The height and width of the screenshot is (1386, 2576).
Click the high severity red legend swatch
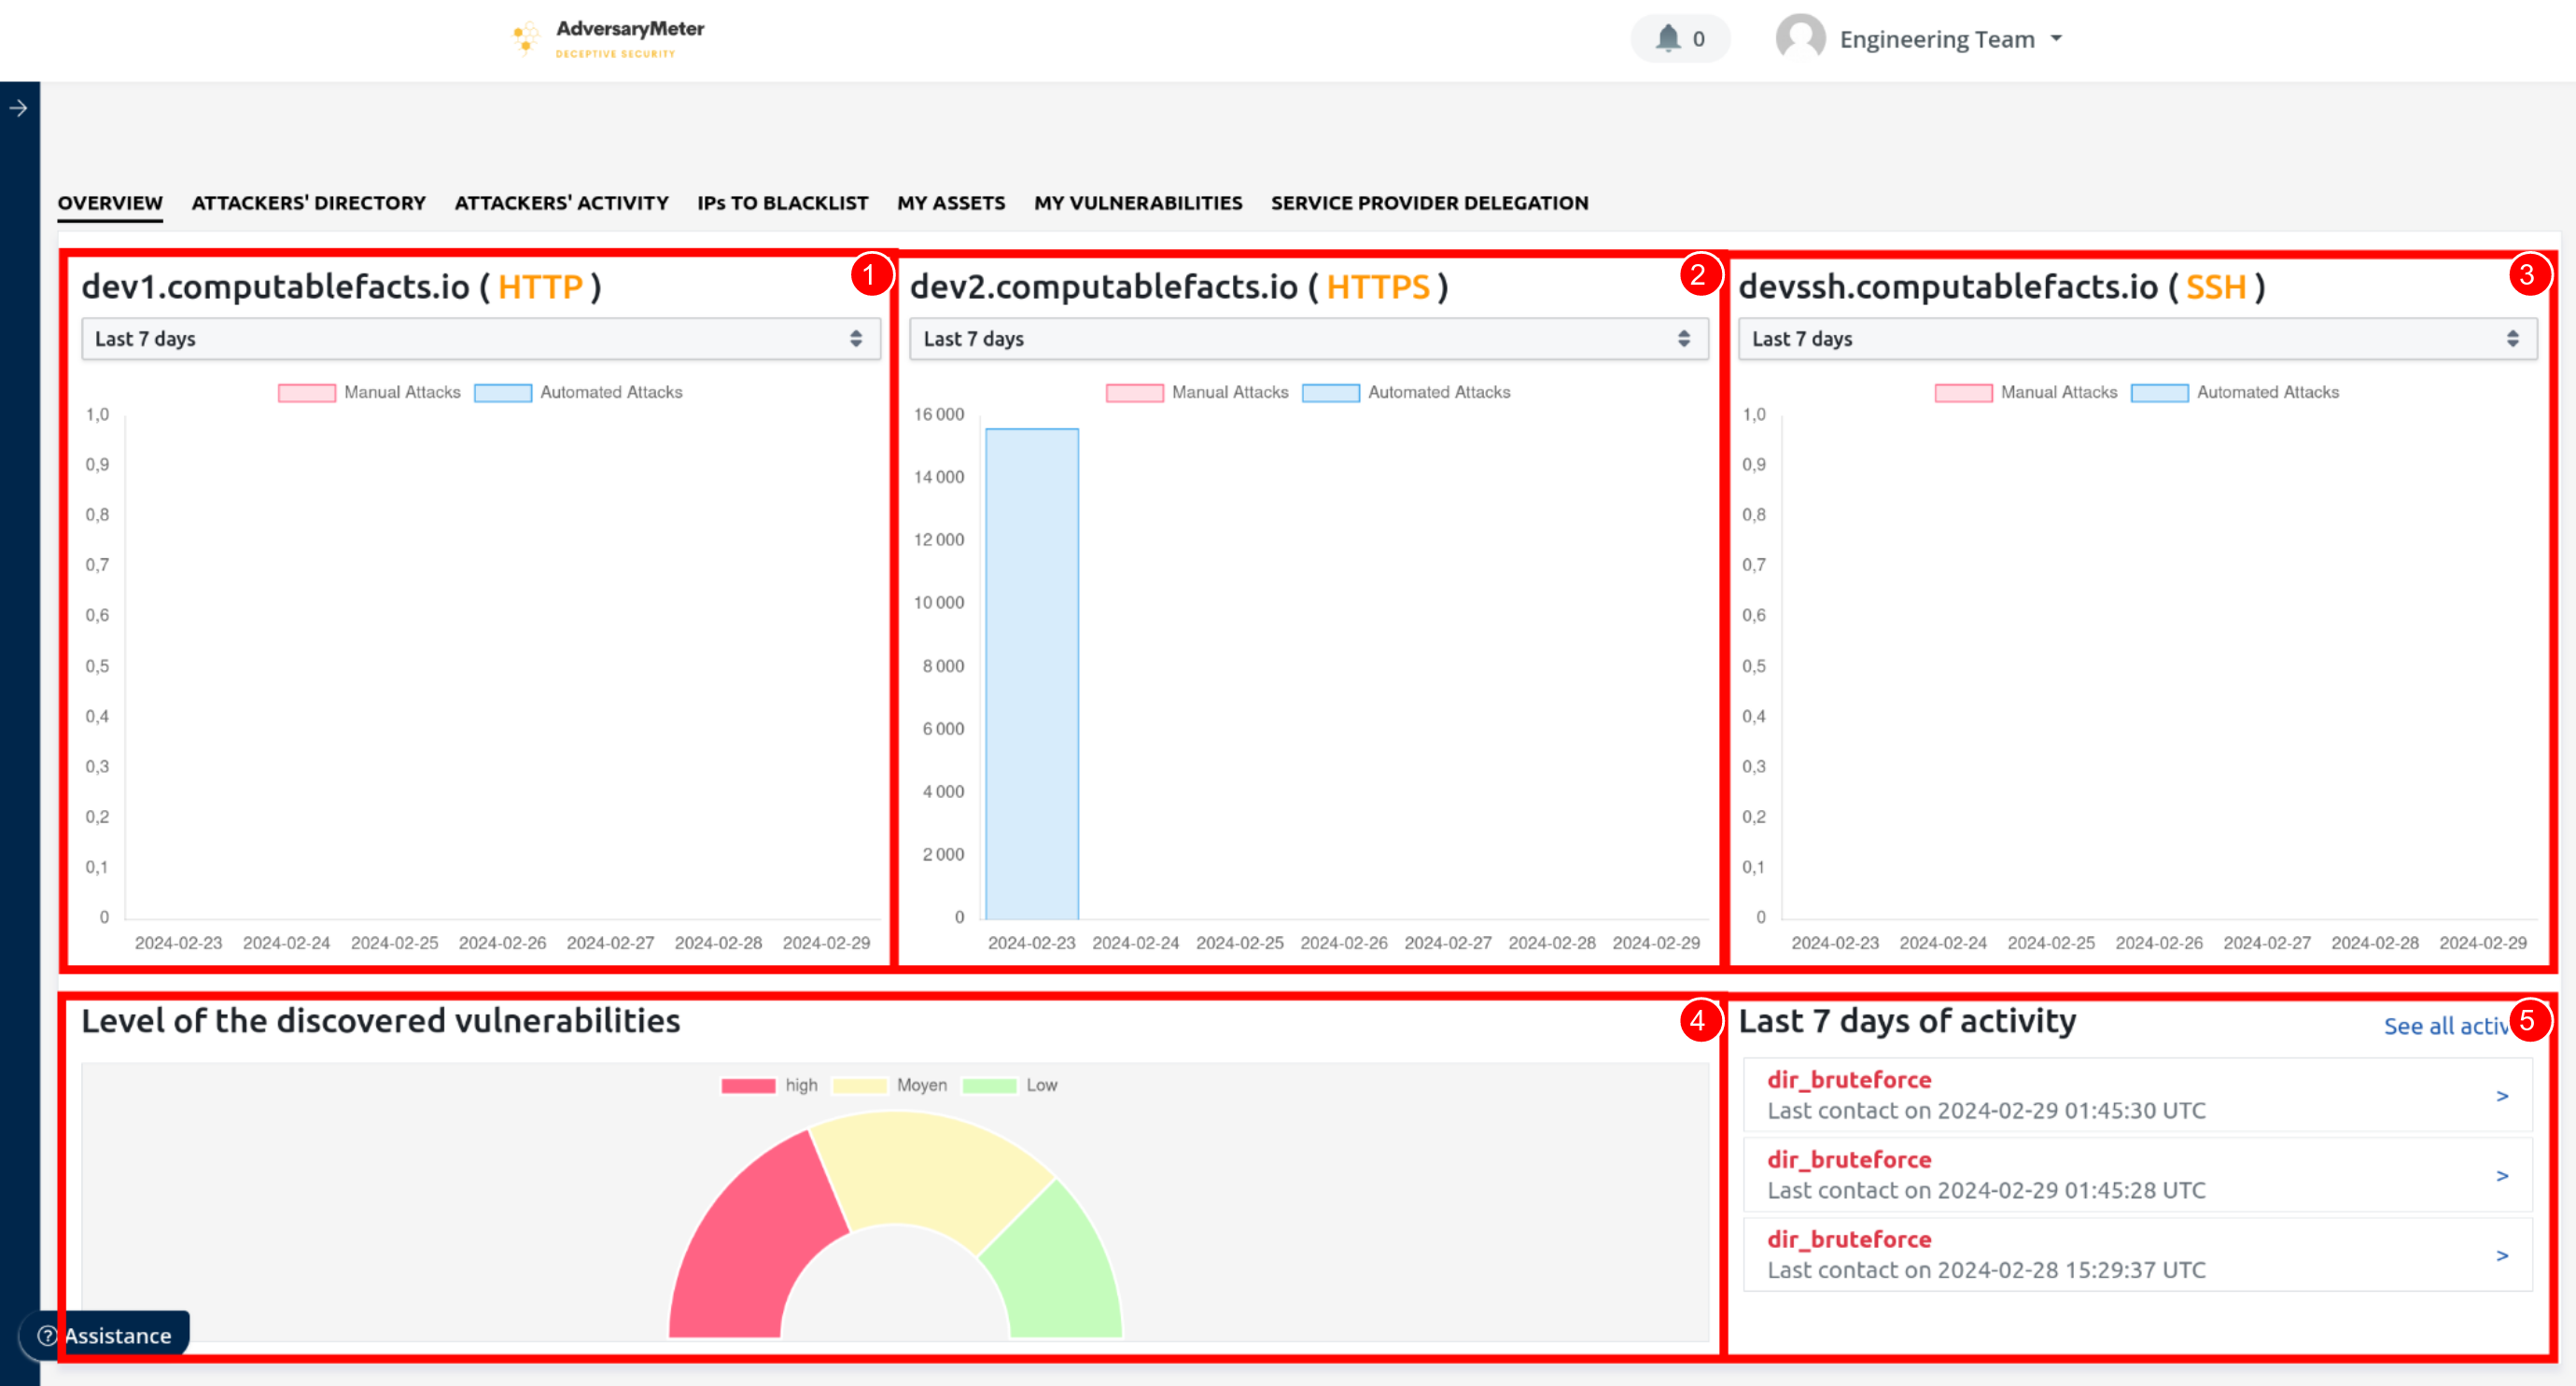point(748,1086)
